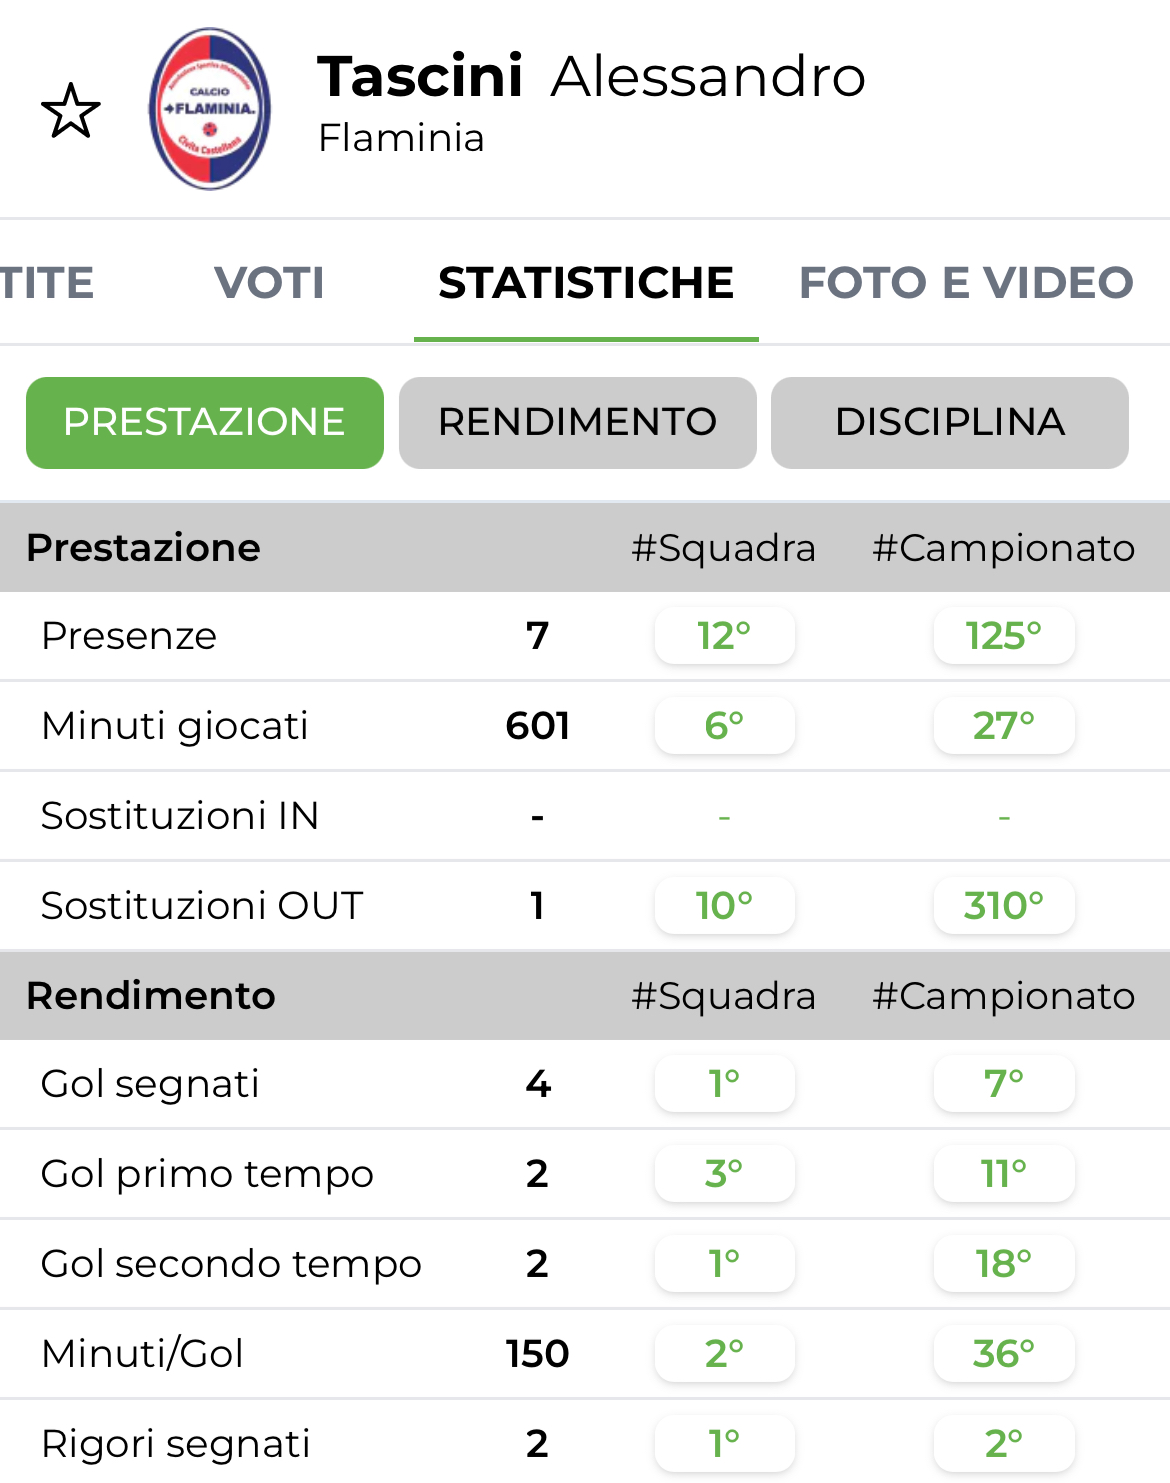This screenshot has width=1170, height=1483.
Task: Show the RENDIMENTO statistics filter
Action: point(577,422)
